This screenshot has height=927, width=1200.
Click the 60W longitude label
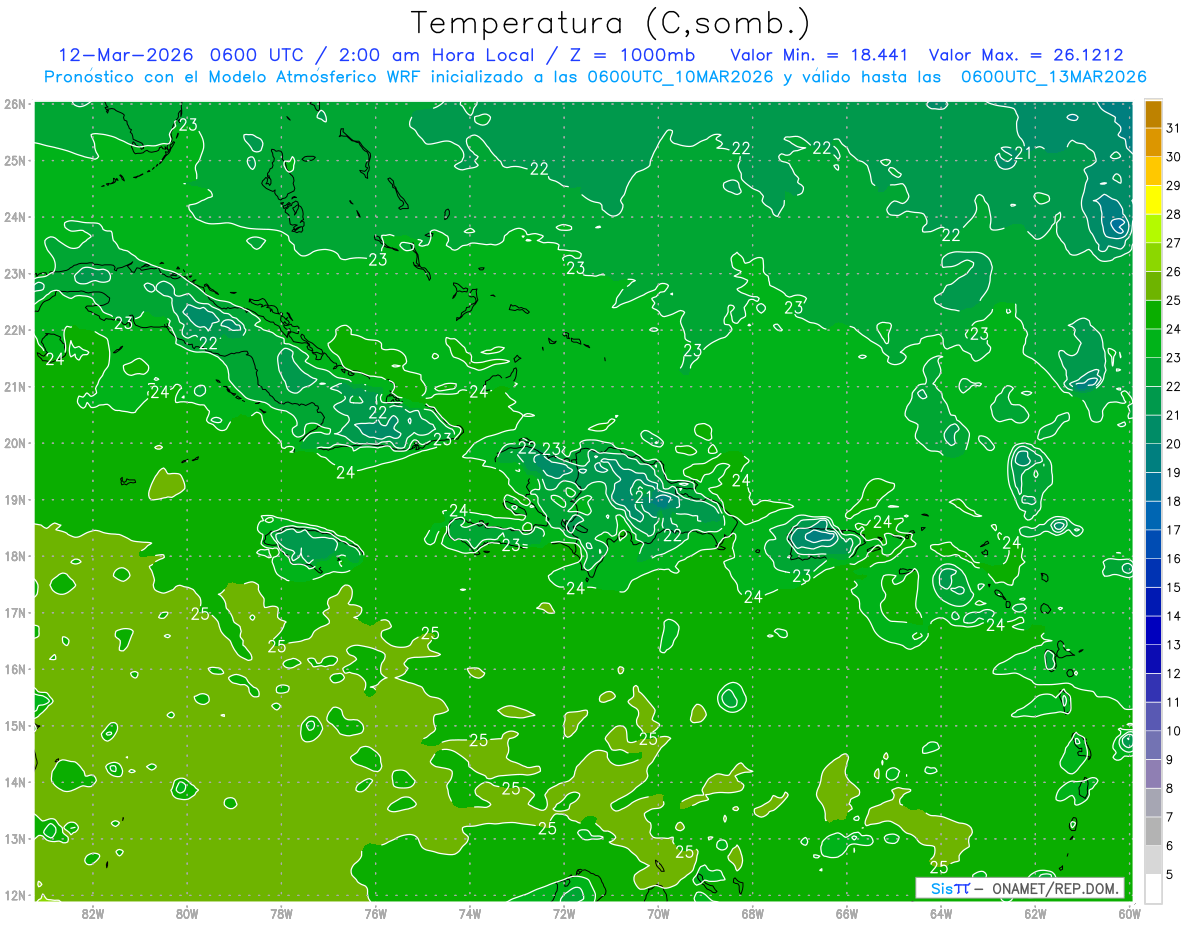[x=1129, y=913]
